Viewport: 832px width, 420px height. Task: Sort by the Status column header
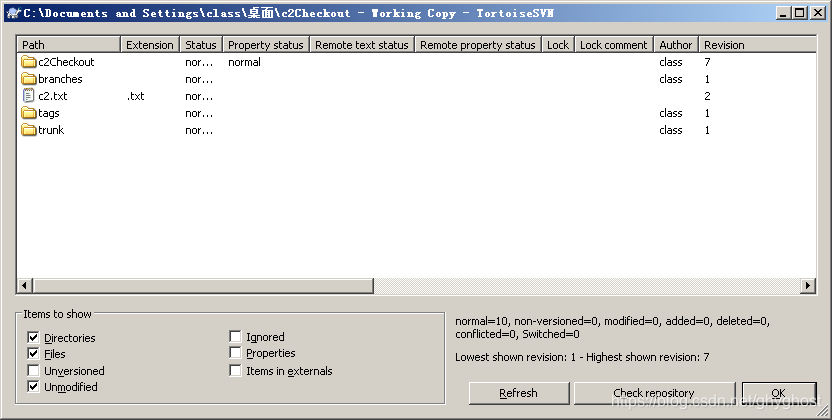pyautogui.click(x=201, y=45)
